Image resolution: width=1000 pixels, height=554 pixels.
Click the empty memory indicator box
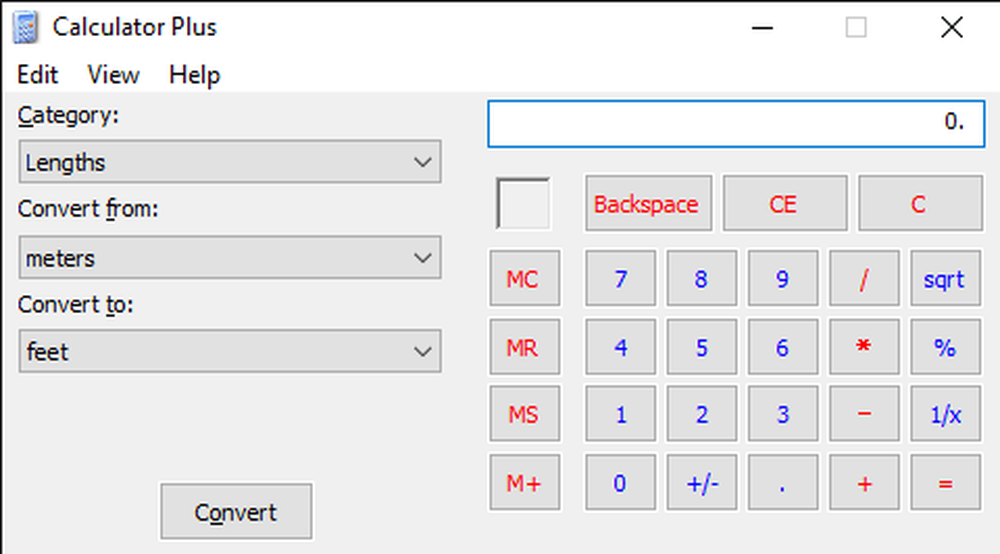coord(523,203)
